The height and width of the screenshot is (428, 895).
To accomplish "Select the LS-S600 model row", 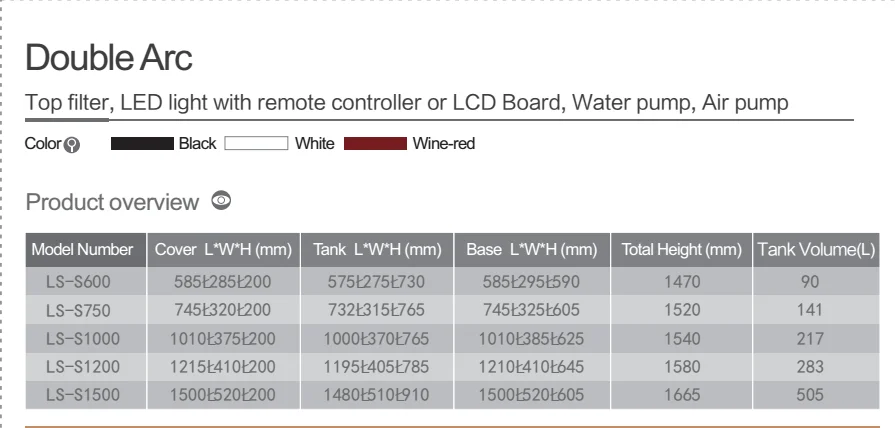I will pos(83,283).
